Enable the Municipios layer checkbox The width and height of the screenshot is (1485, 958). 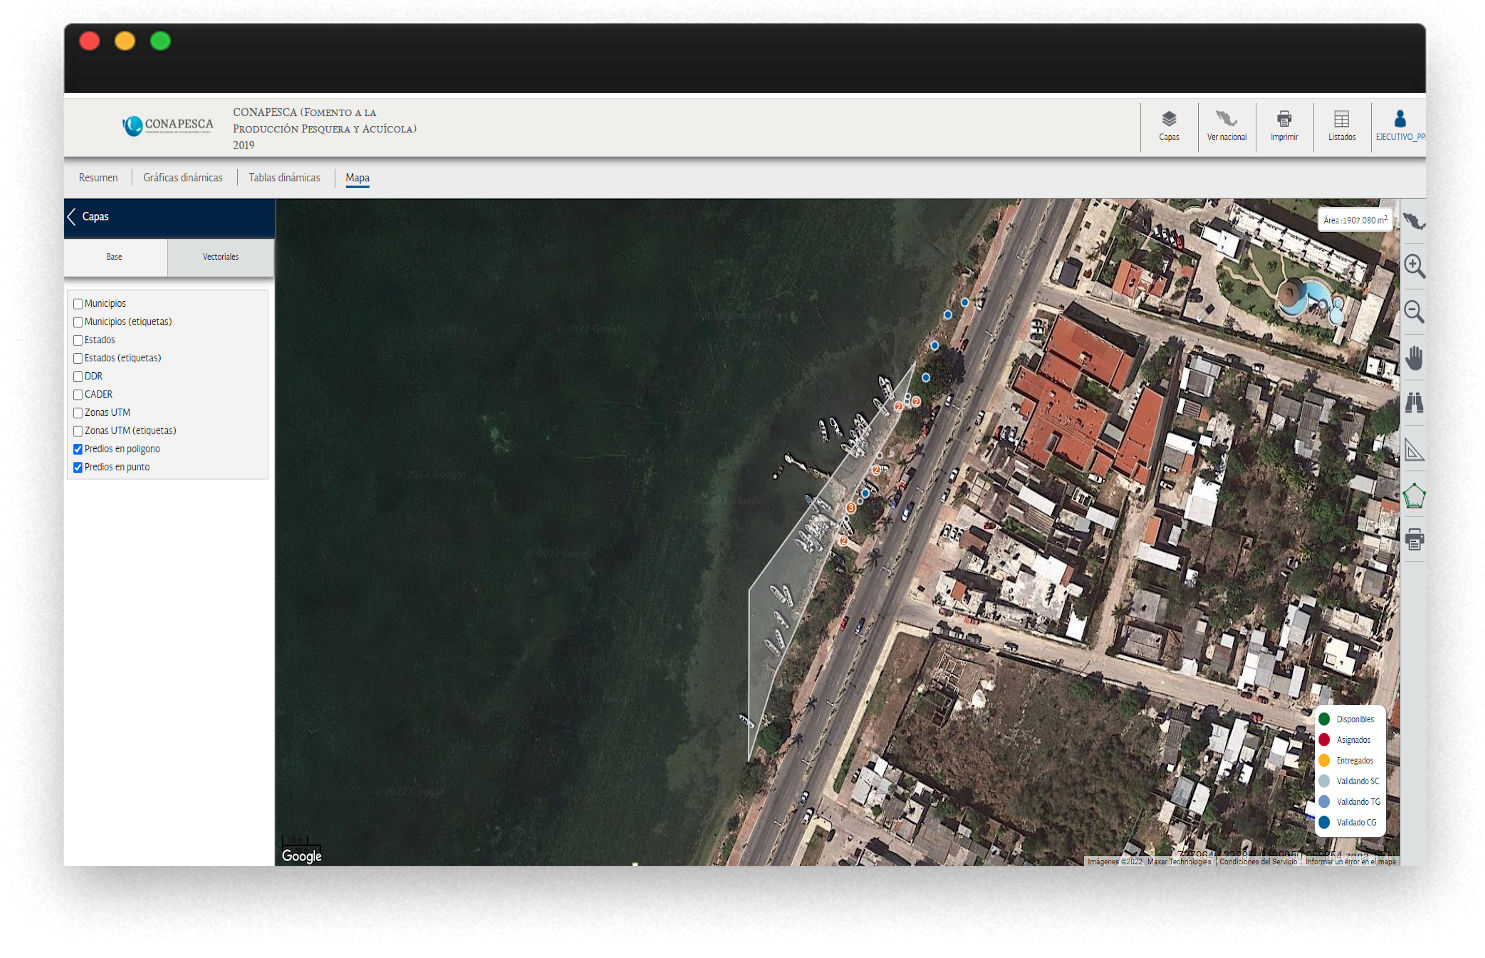(x=78, y=304)
